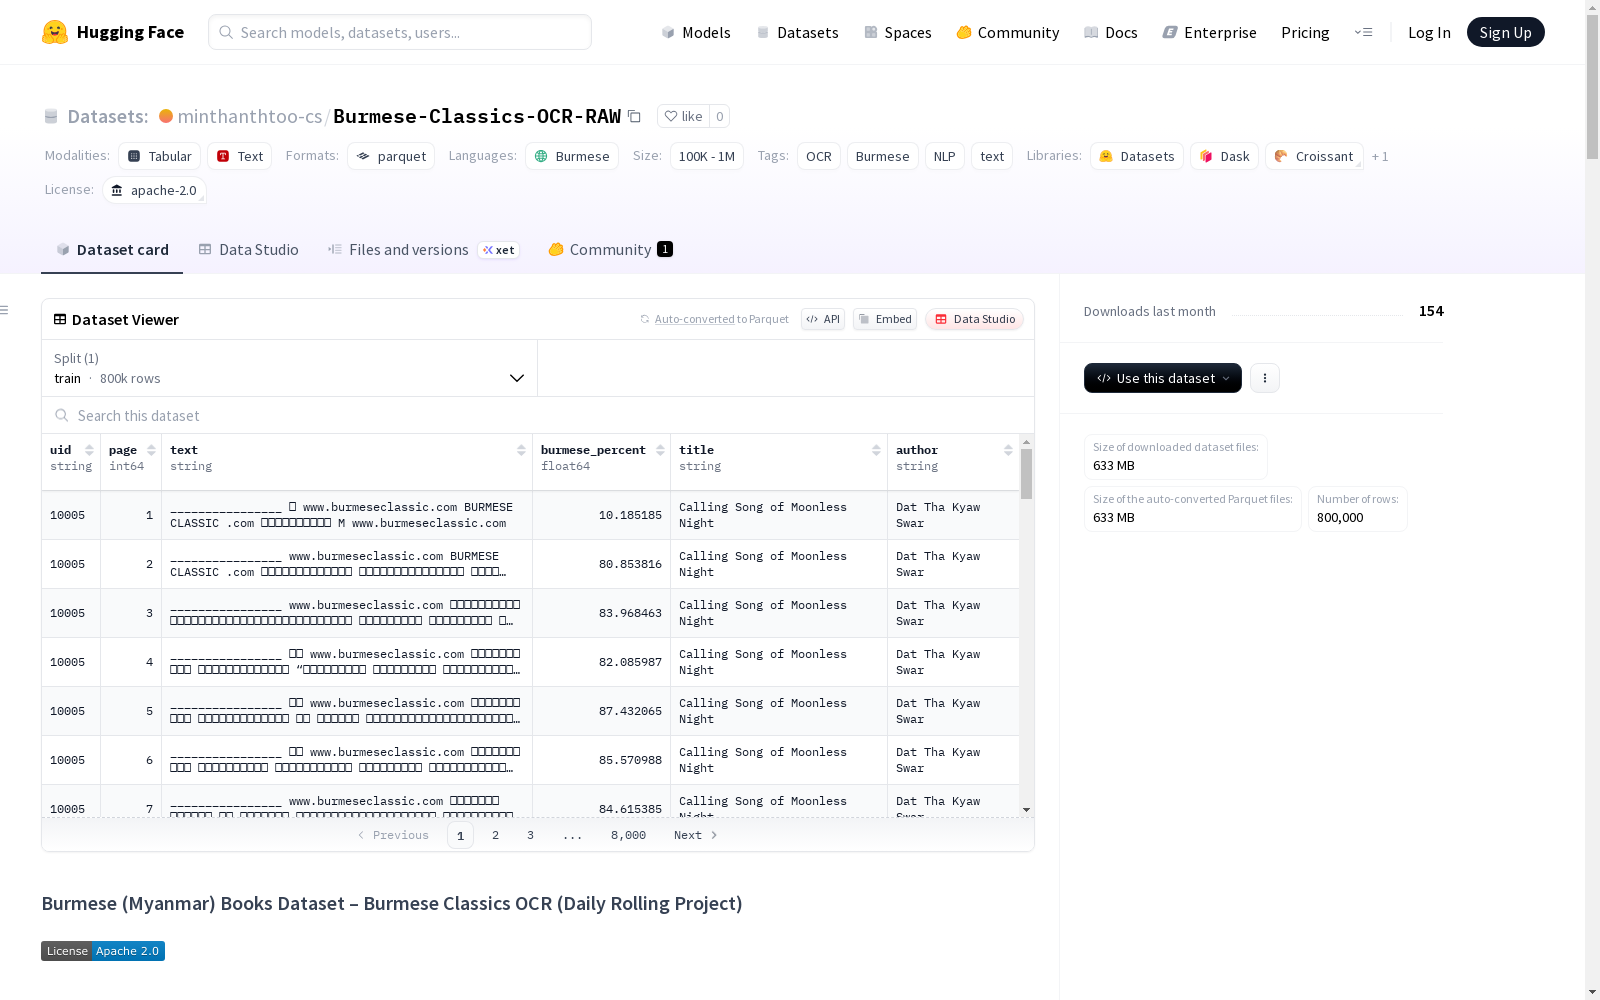Click the Embed button in viewer
Screen dimensions: 1600x1000
click(x=885, y=319)
